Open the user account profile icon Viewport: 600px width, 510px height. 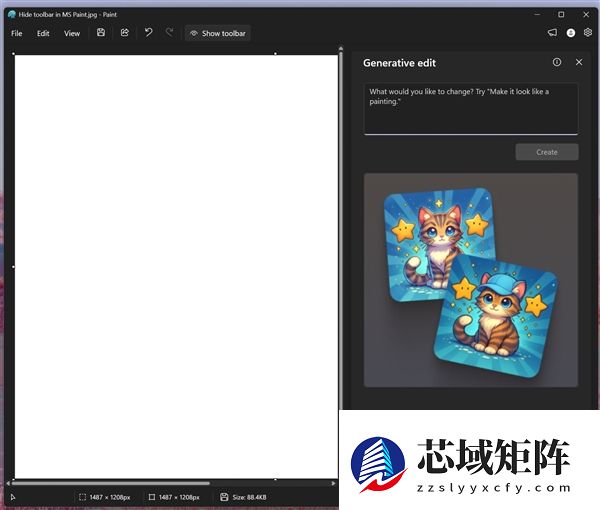tap(571, 33)
